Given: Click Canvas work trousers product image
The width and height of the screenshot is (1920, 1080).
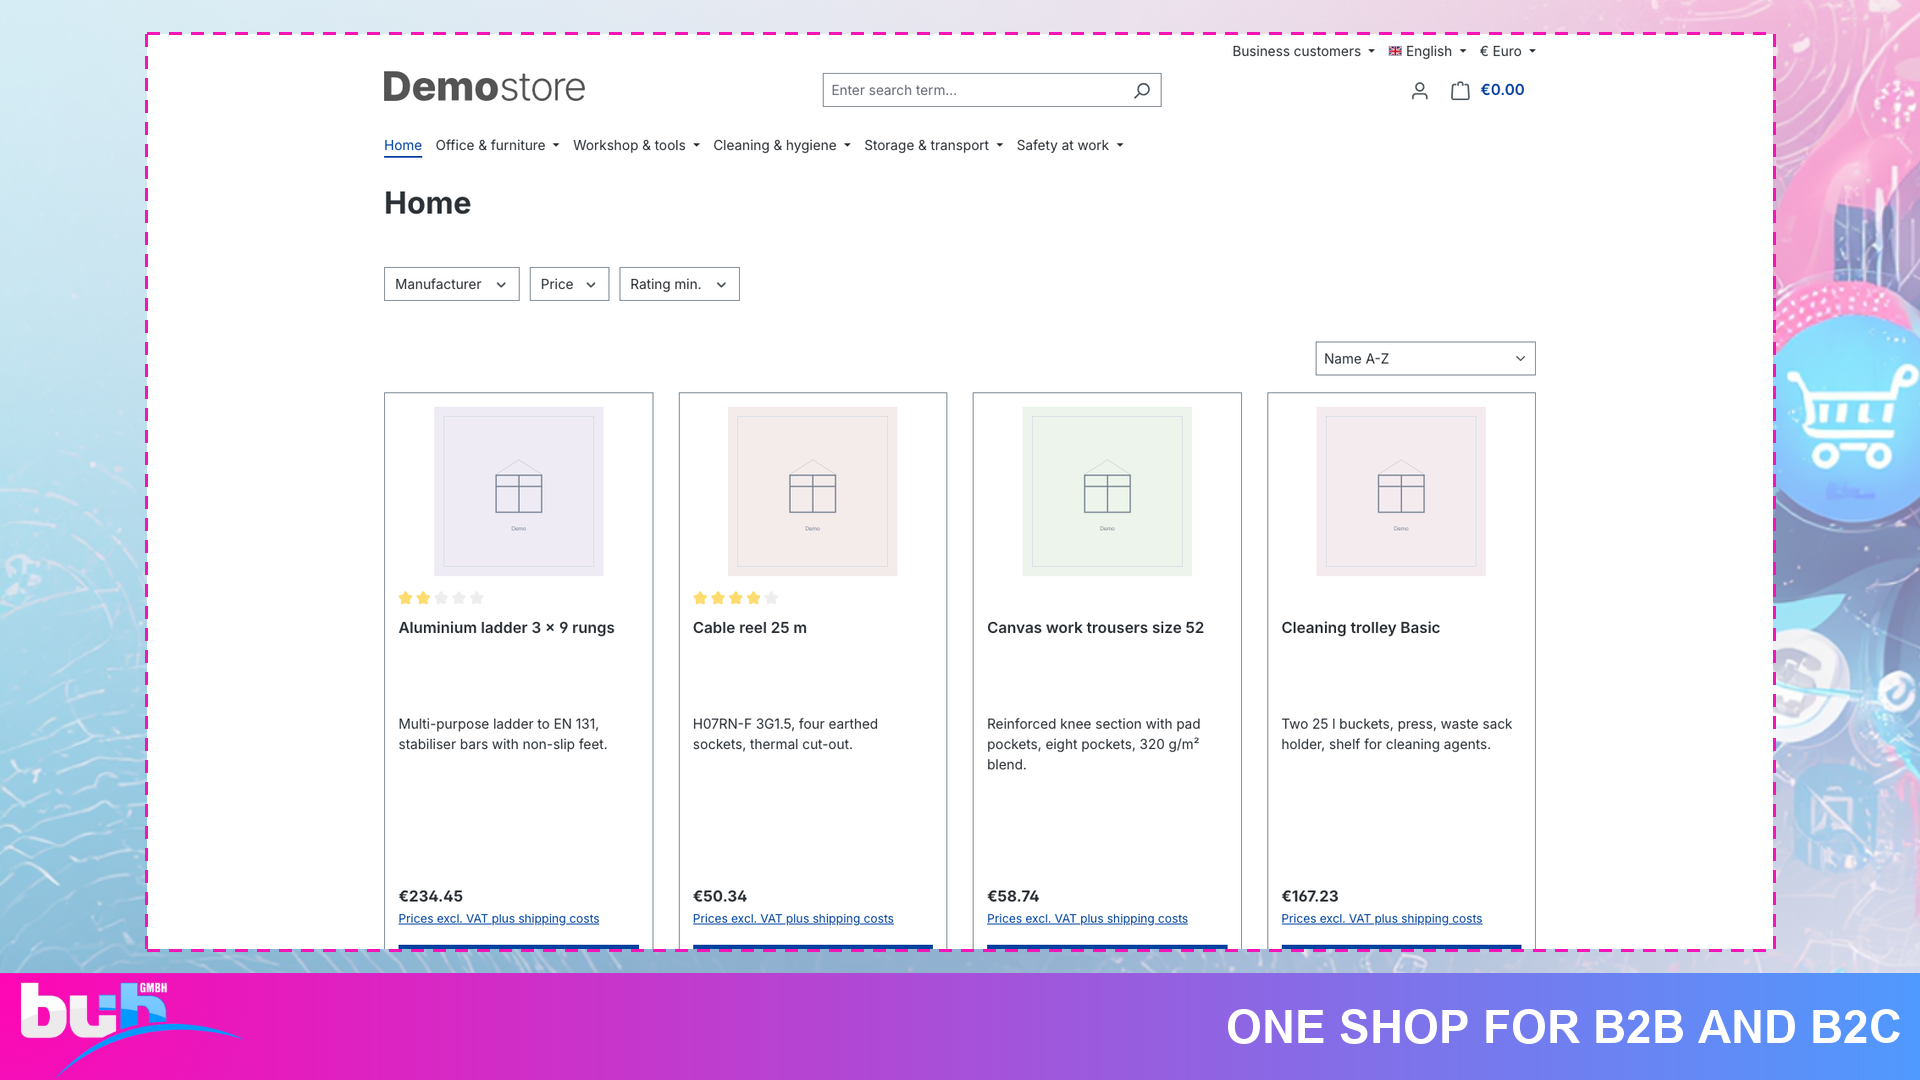Looking at the screenshot, I should pos(1107,491).
